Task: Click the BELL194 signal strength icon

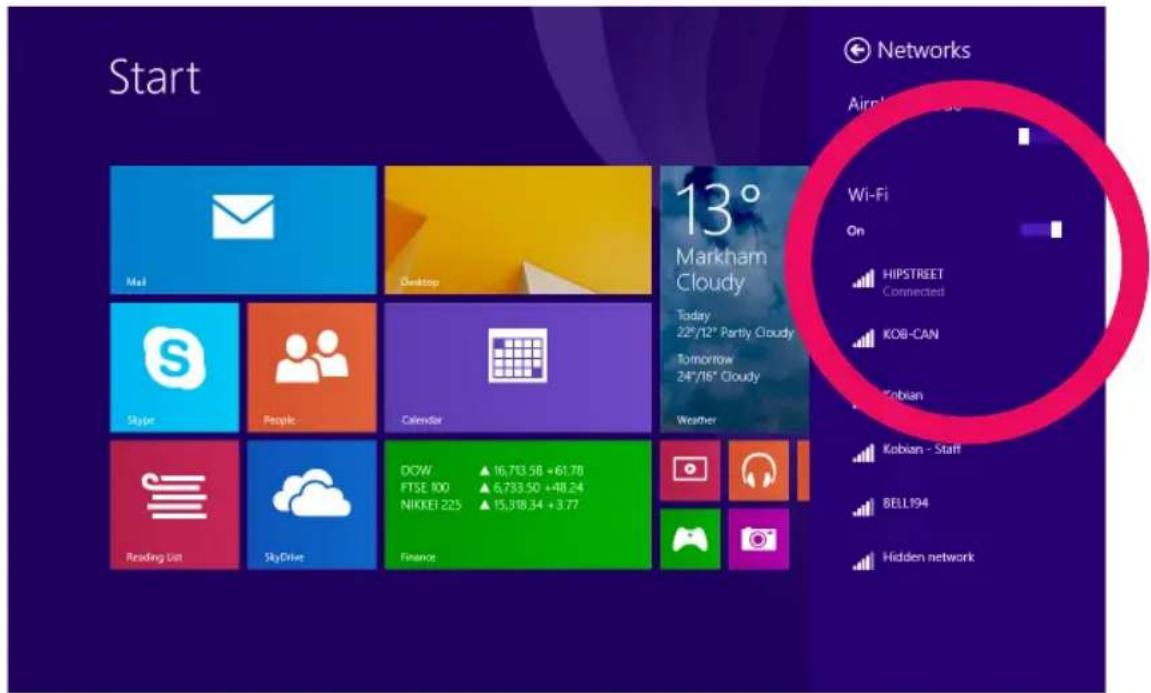Action: pos(863,507)
